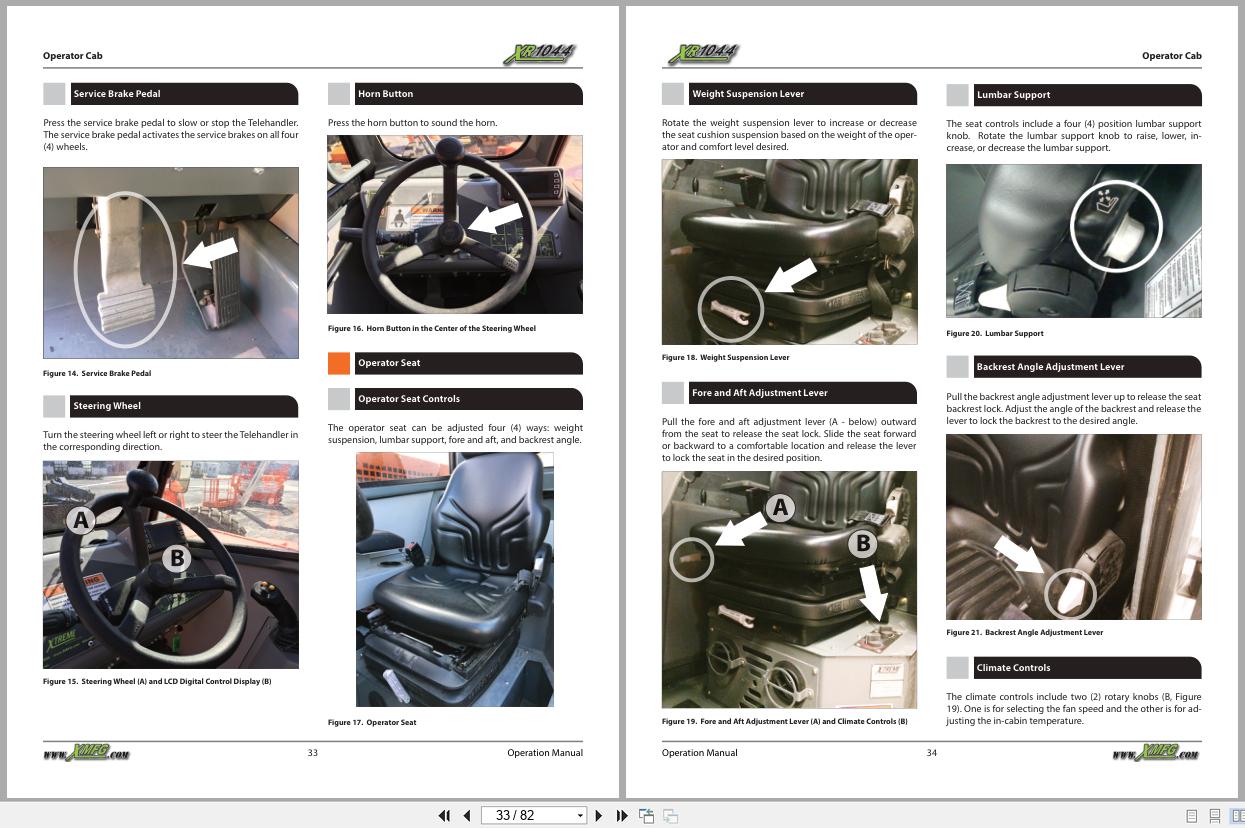Open the page number dropdown arrow

click(580, 816)
